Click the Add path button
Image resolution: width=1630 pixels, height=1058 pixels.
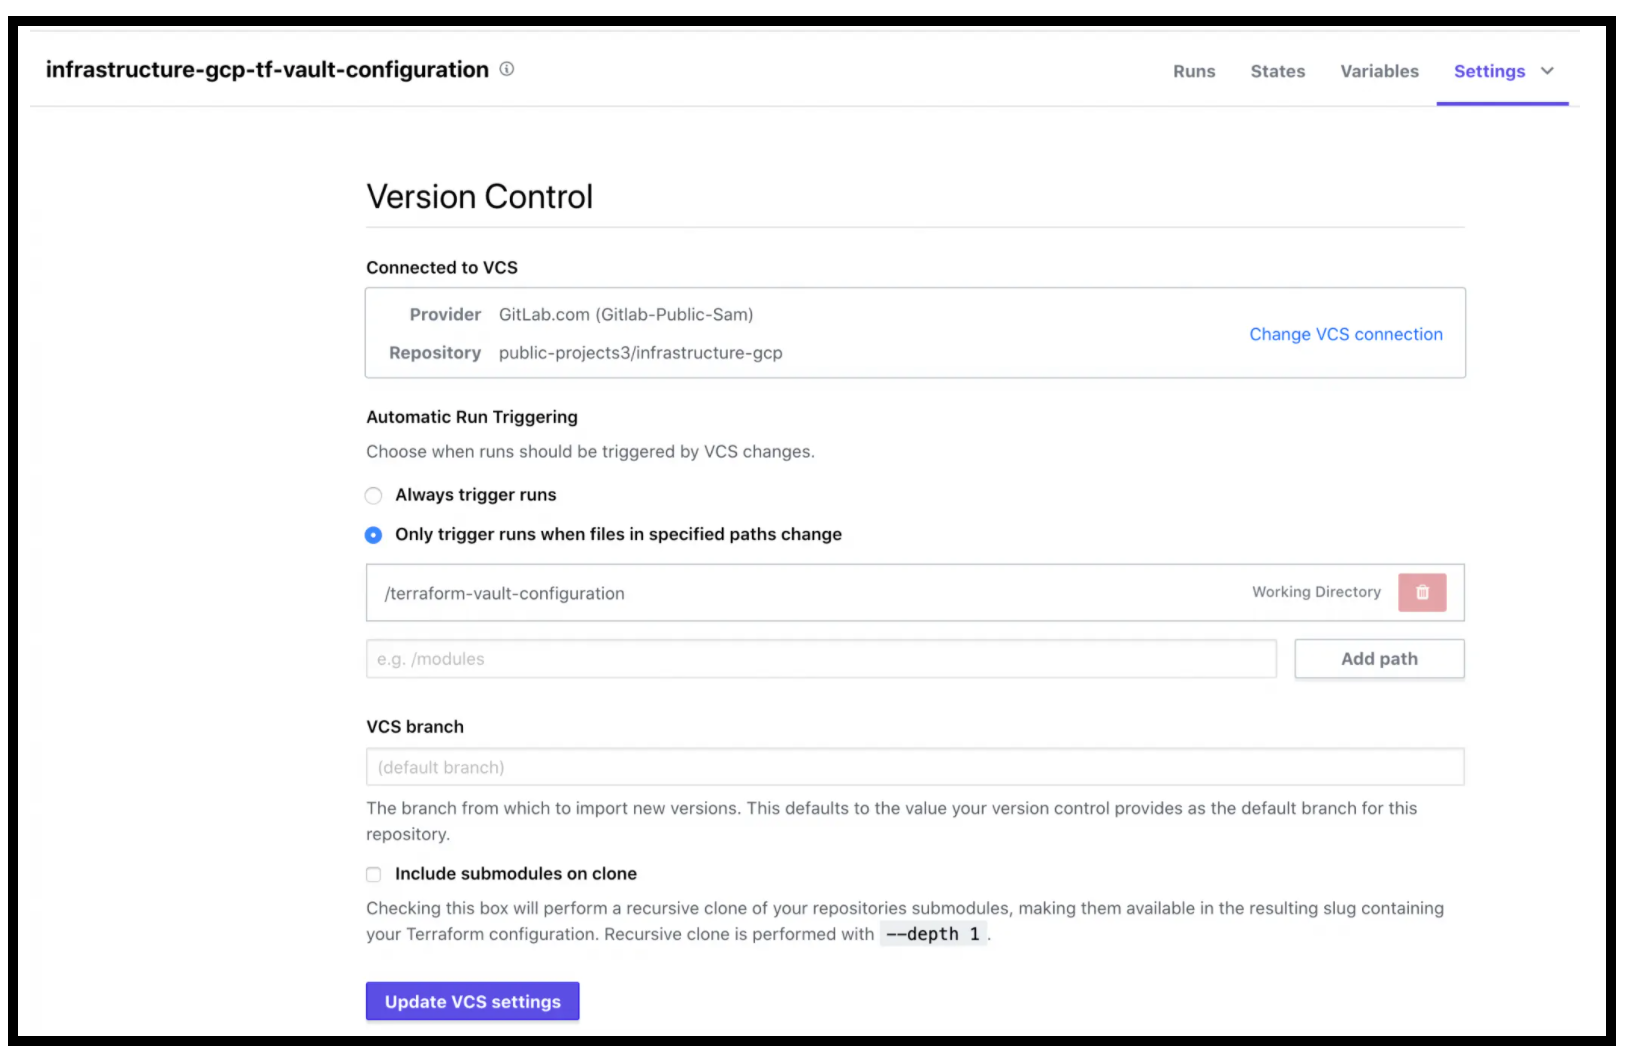click(1379, 658)
